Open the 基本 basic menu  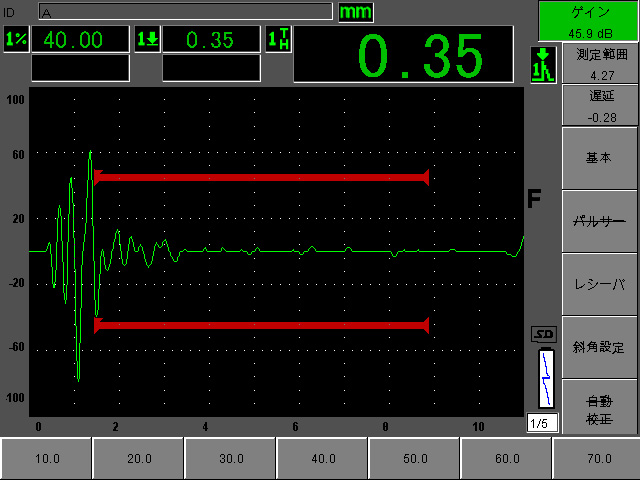coord(598,158)
